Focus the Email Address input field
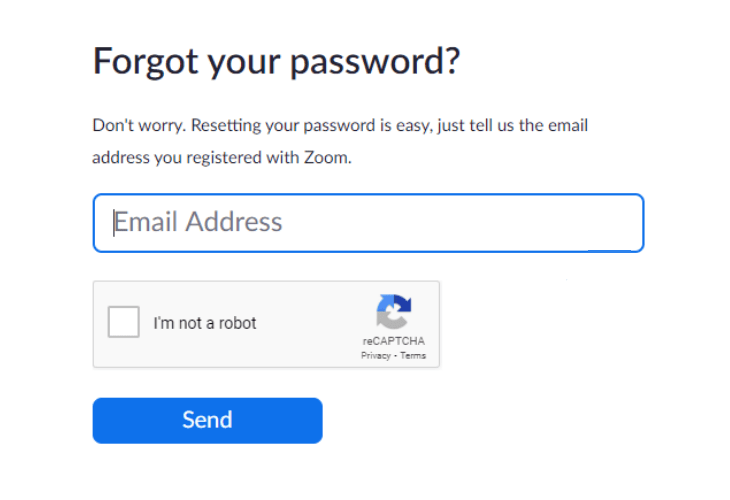This screenshot has height=500, width=730. (x=368, y=222)
